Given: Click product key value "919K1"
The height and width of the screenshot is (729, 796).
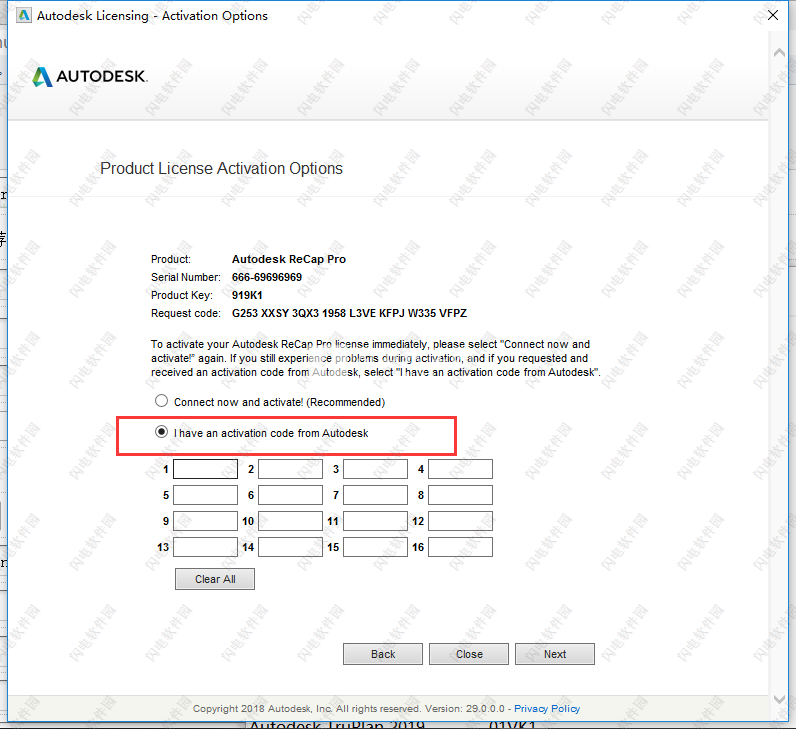Looking at the screenshot, I should 247,295.
